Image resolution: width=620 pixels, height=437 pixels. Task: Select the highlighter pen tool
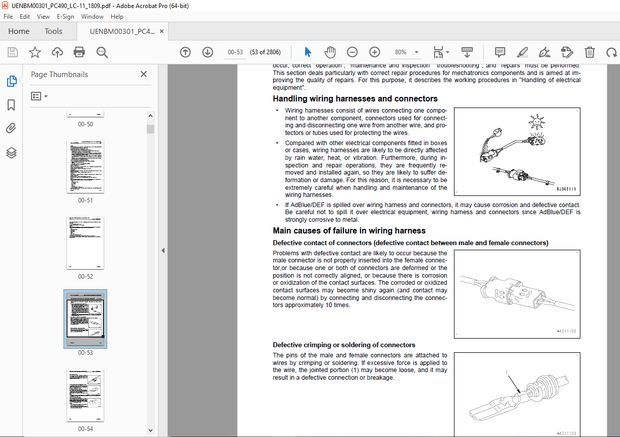pos(522,52)
